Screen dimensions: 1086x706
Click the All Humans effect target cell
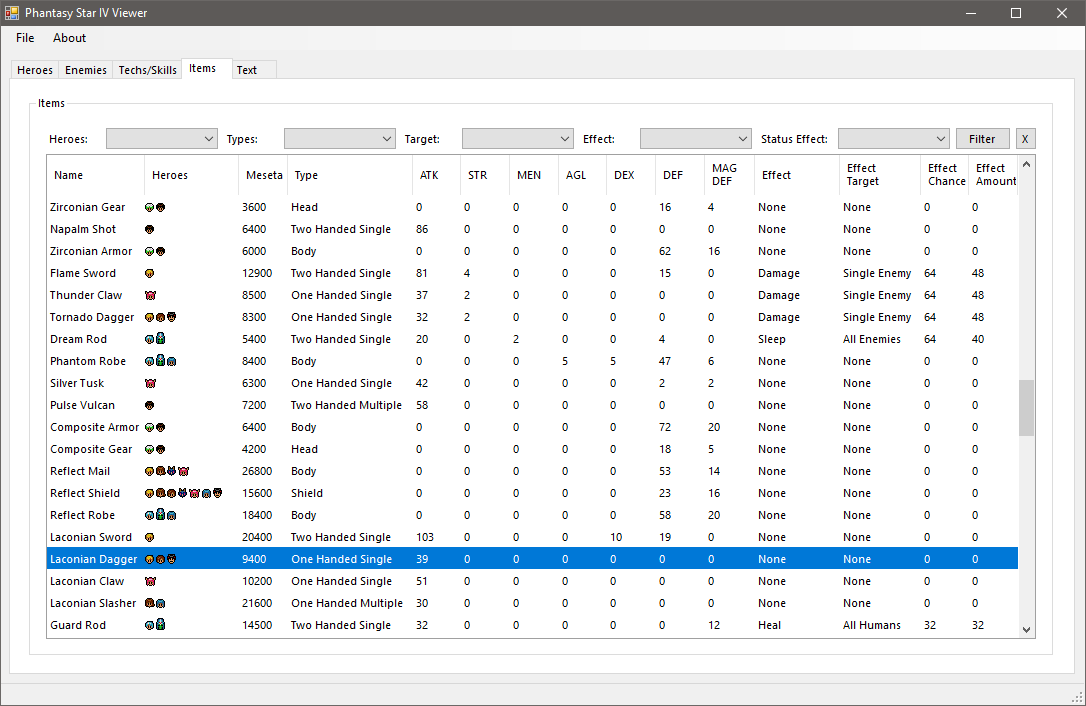[872, 626]
